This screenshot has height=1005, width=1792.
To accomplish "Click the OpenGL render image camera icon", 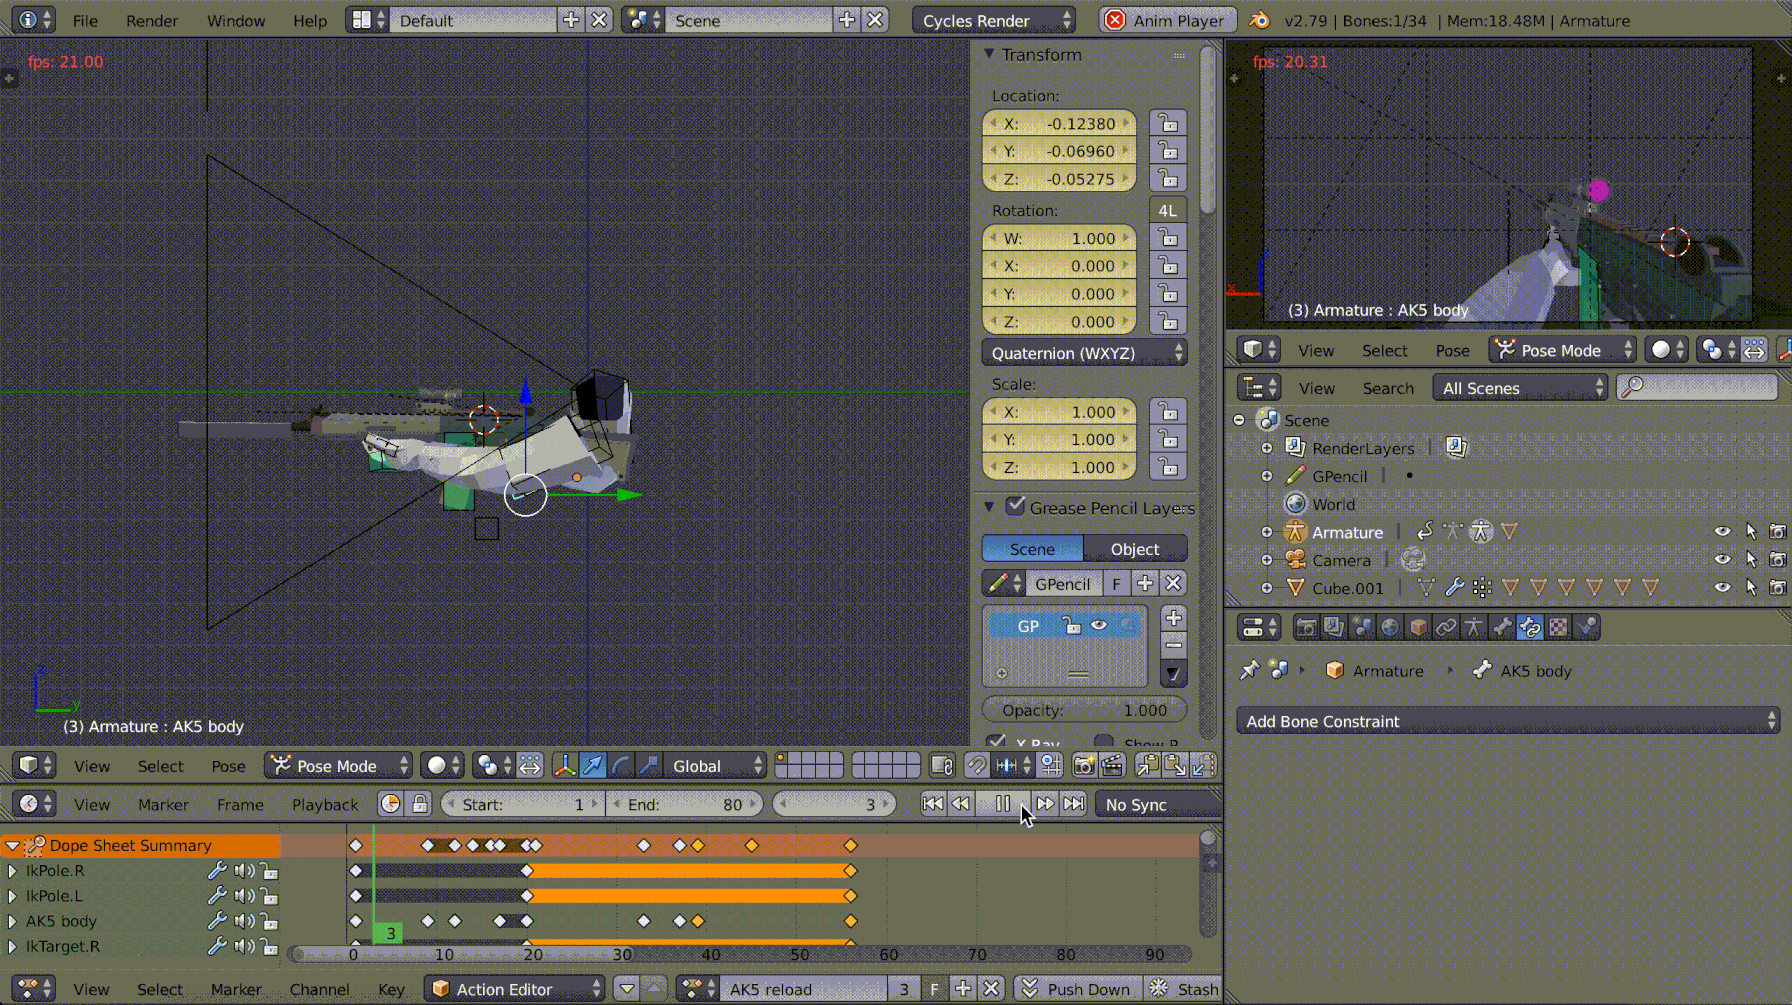I will [x=1083, y=766].
